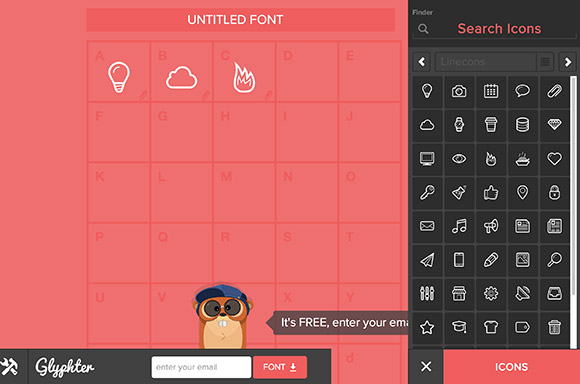Select the pencil icon in the finder grid
Viewport: 580px width, 384px height.
pyautogui.click(x=491, y=260)
